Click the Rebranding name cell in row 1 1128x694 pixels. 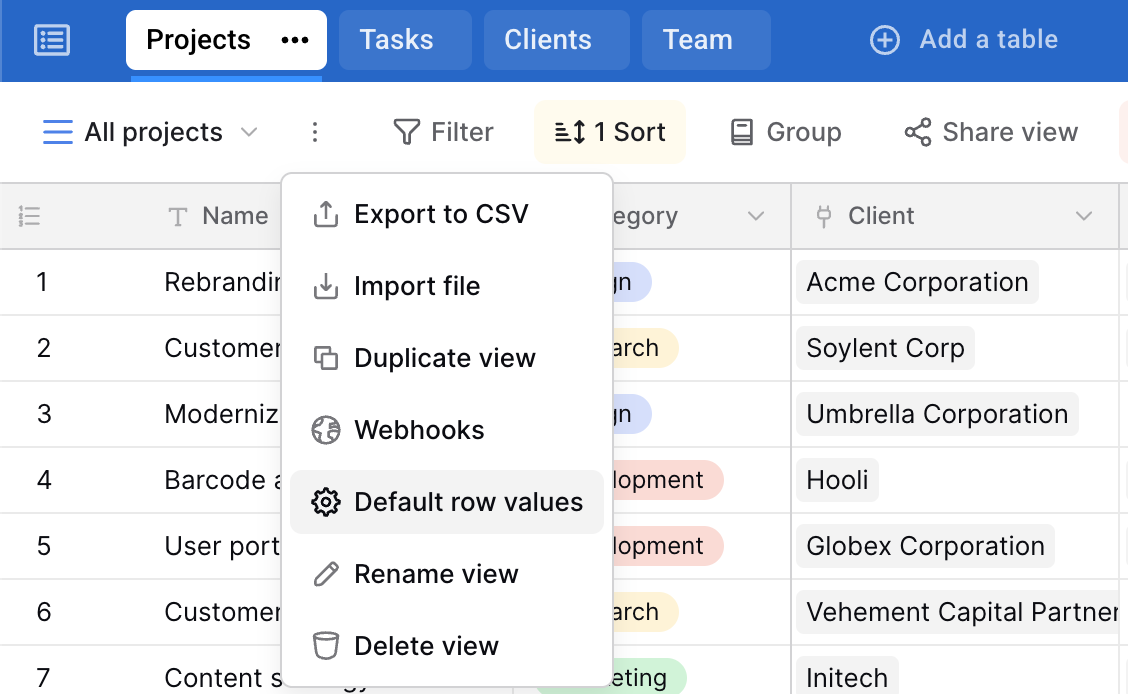click(x=222, y=282)
